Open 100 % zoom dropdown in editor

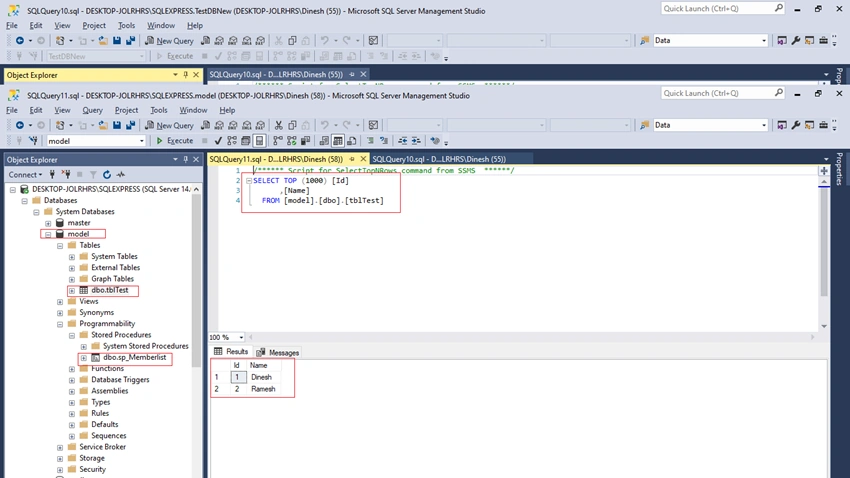point(241,337)
